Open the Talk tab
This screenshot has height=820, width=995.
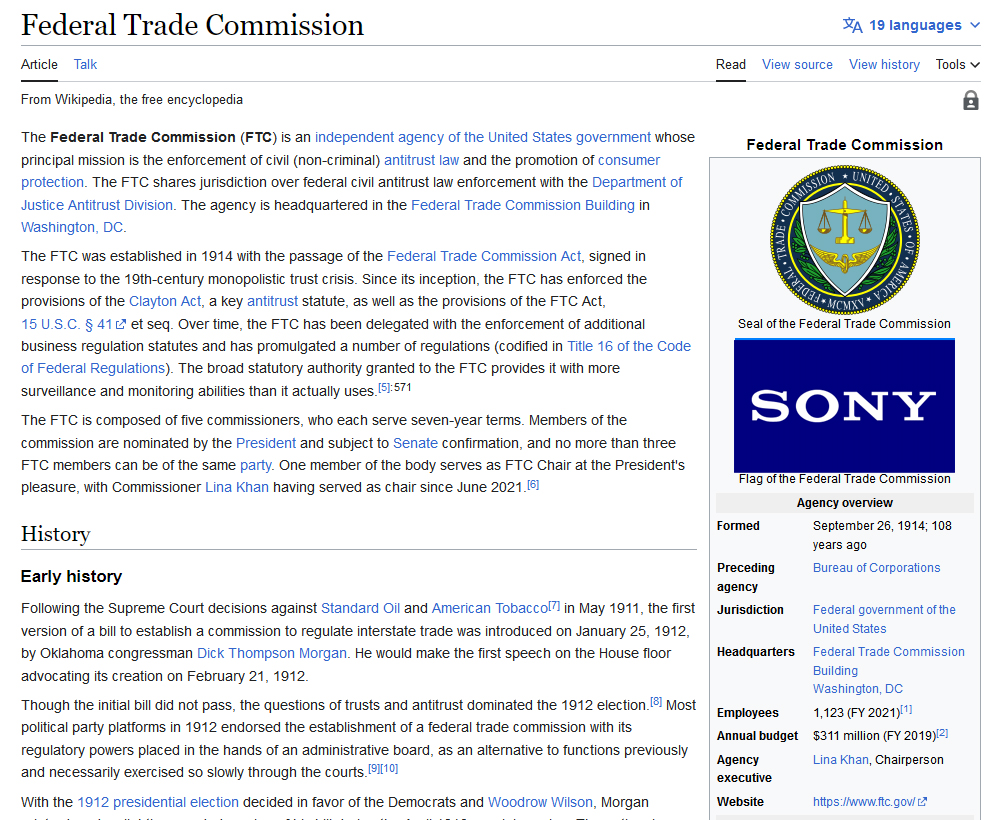pos(85,65)
